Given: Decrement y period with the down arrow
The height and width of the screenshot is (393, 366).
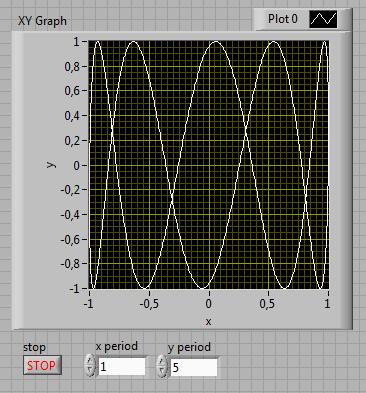Looking at the screenshot, I should (x=162, y=372).
